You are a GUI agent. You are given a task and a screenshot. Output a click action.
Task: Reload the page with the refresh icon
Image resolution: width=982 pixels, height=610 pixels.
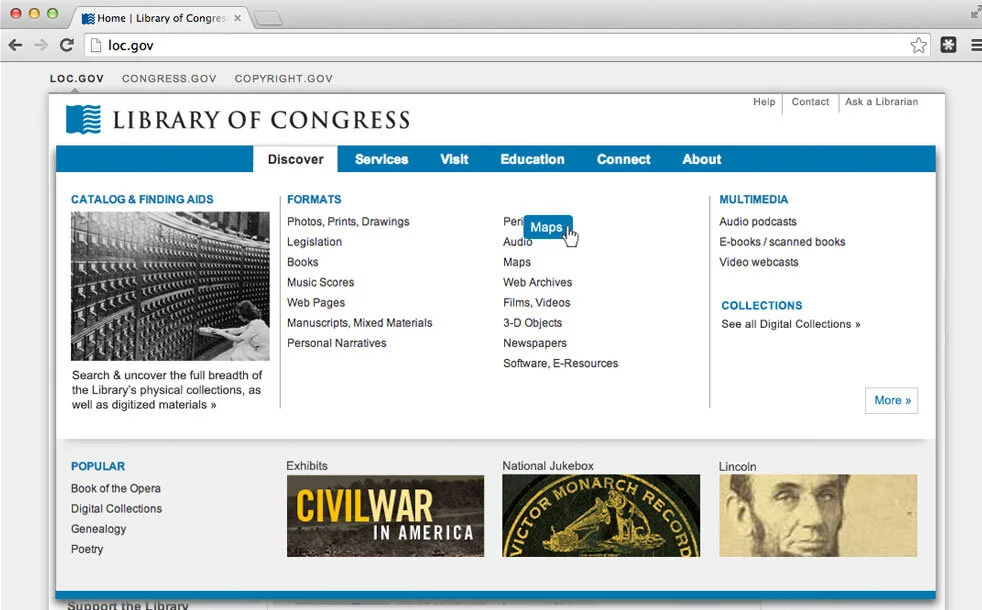click(66, 45)
